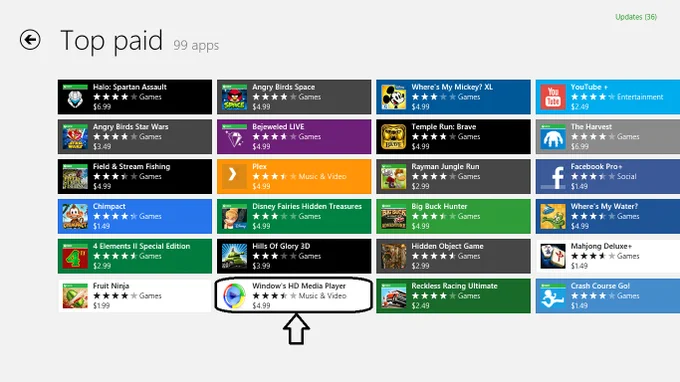Click the Facebook Pro+ icon
680x382 pixels.
[x=553, y=176]
